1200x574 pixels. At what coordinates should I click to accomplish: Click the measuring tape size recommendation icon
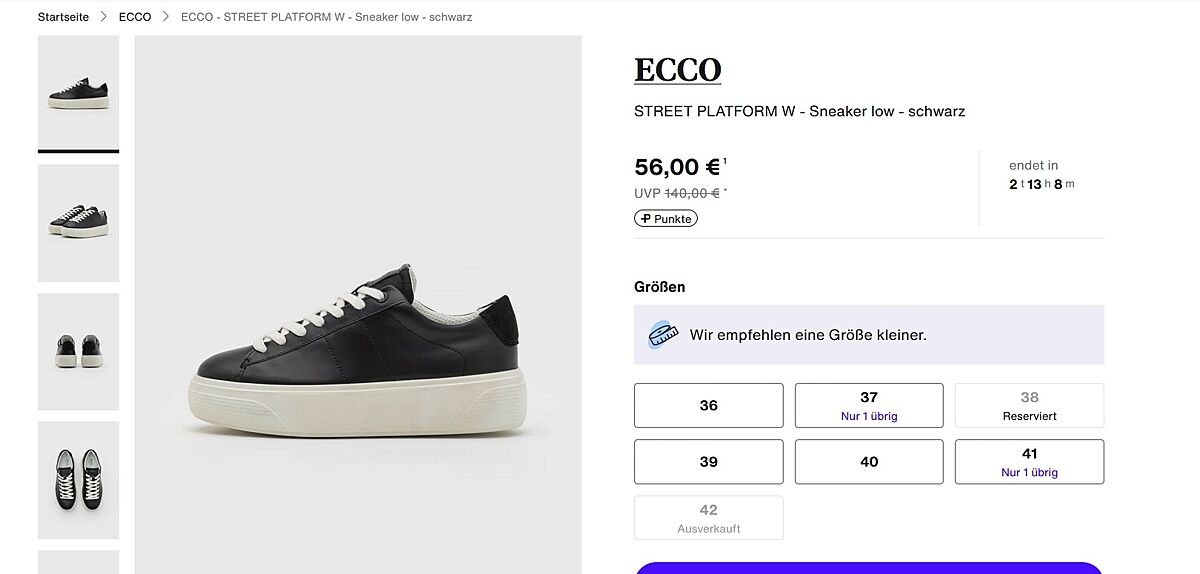coord(662,334)
